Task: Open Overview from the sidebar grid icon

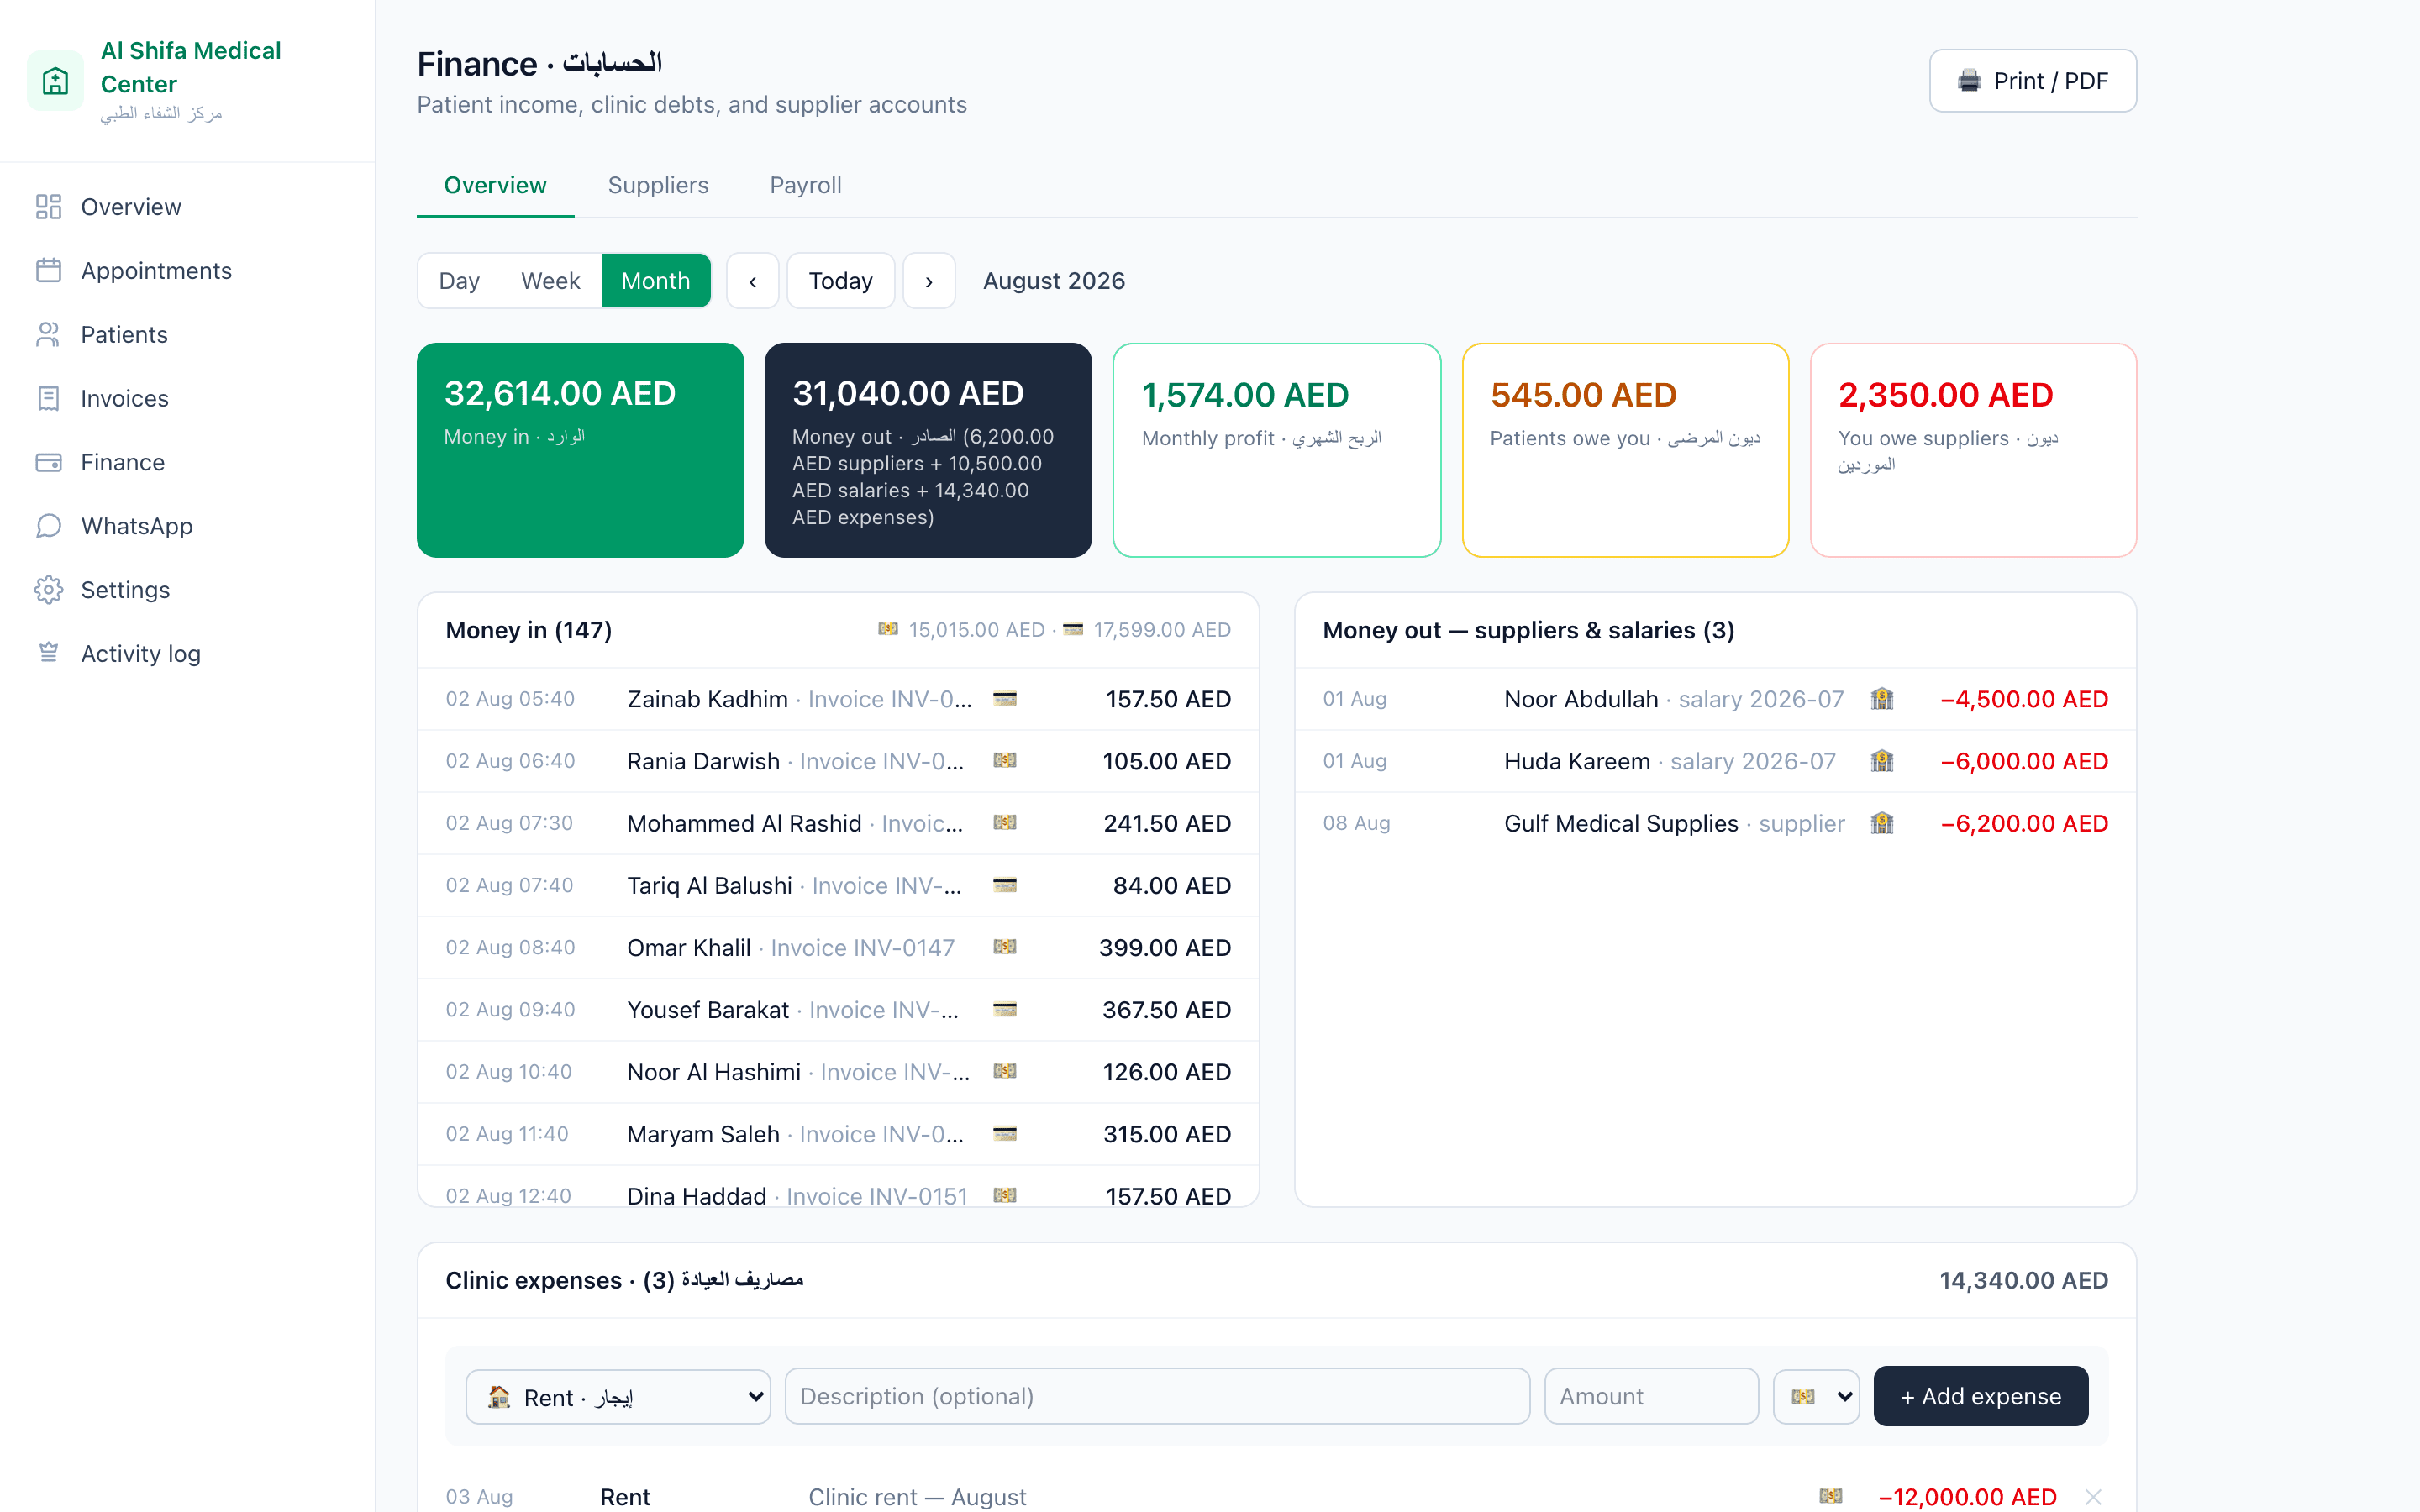Action: (48, 207)
